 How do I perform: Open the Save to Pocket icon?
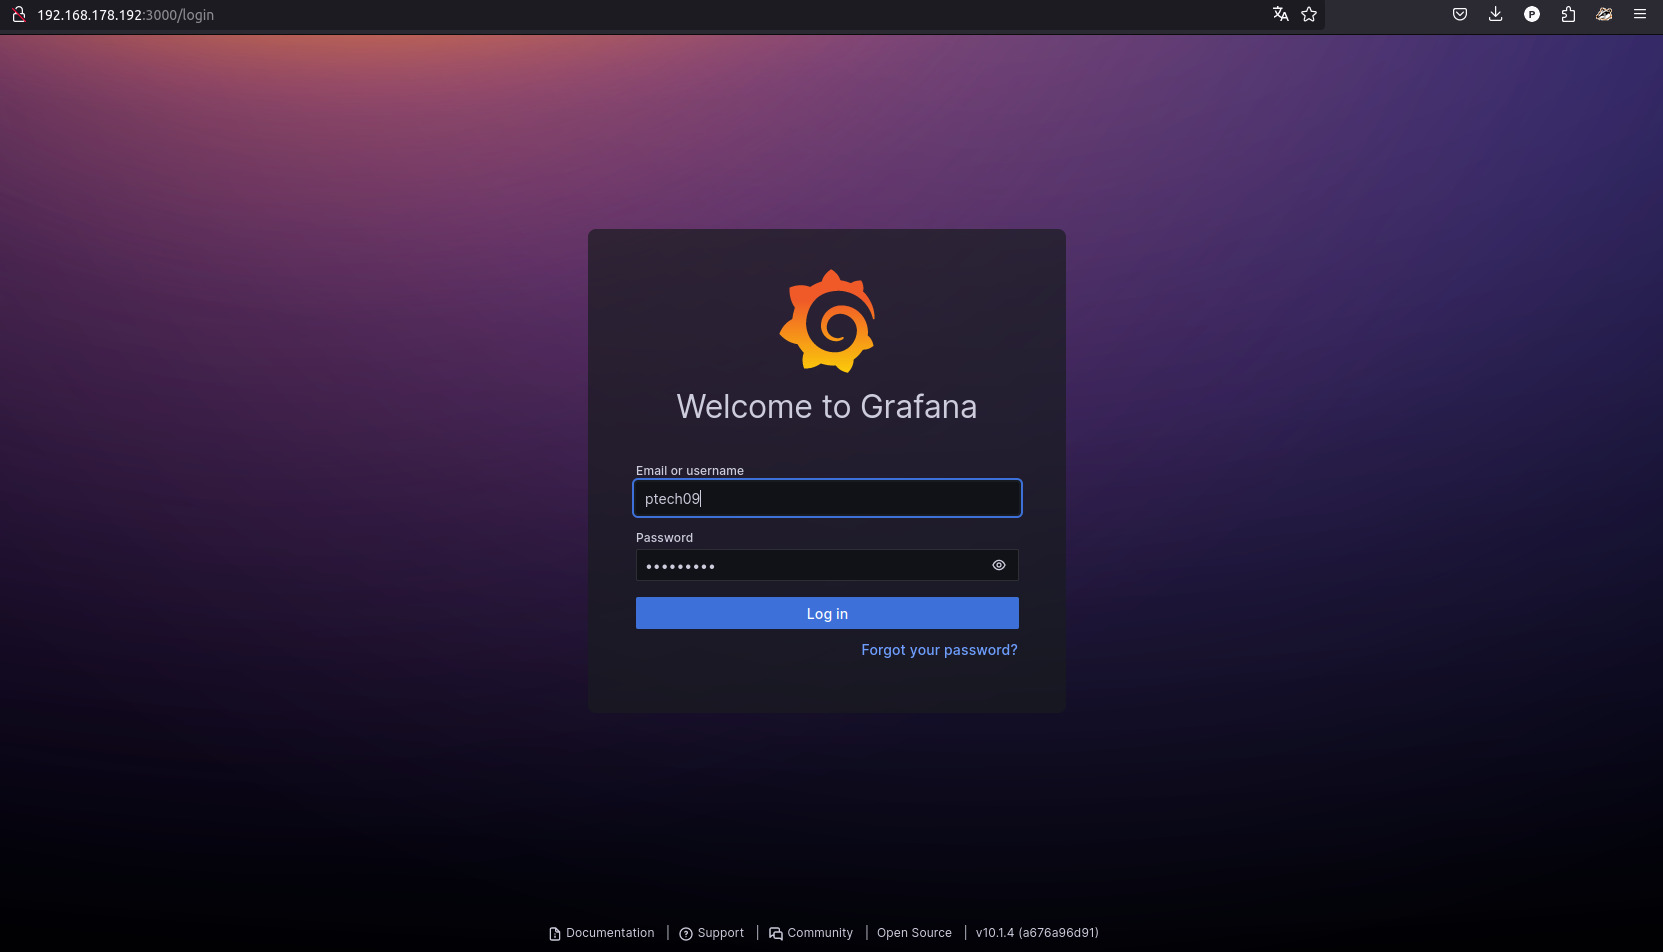click(x=1460, y=14)
